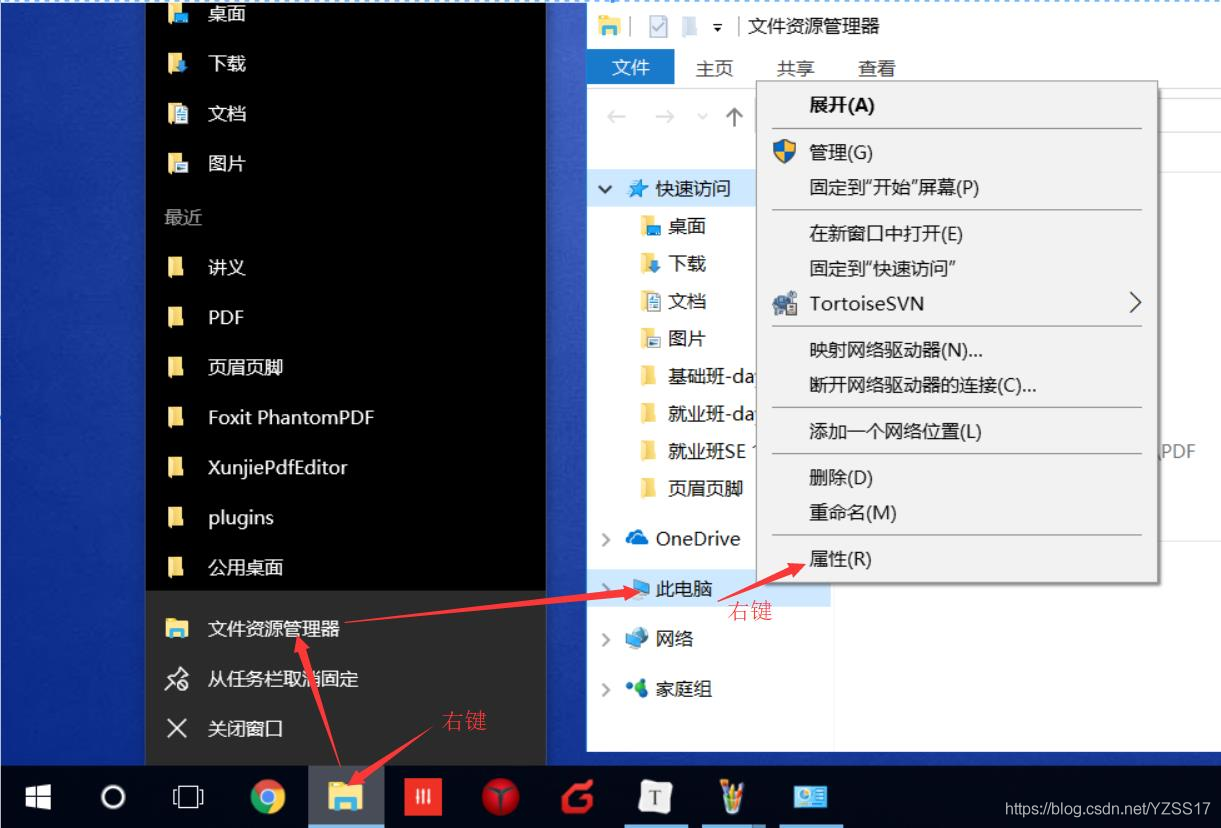Open the Windows Start button
This screenshot has width=1221, height=828.
[x=38, y=797]
